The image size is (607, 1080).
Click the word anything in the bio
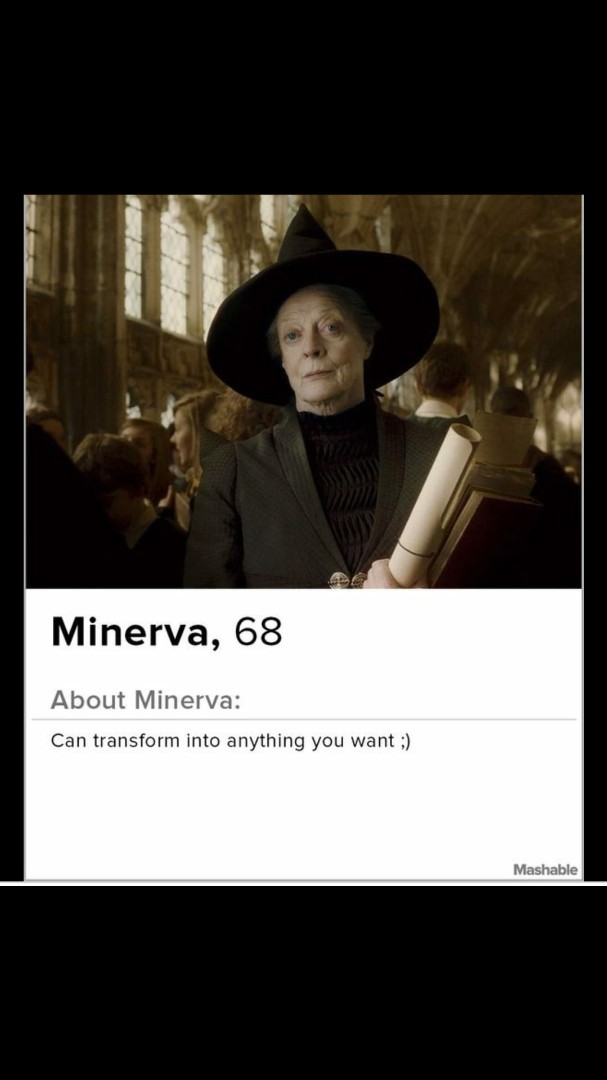point(266,742)
